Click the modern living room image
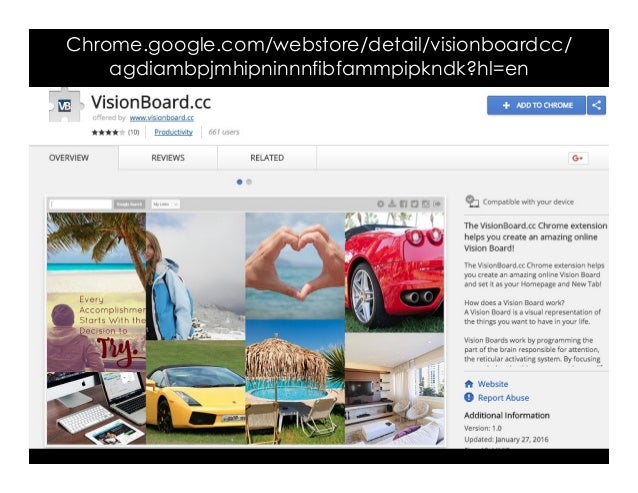This screenshot has height=493, width=638. click(x=395, y=388)
